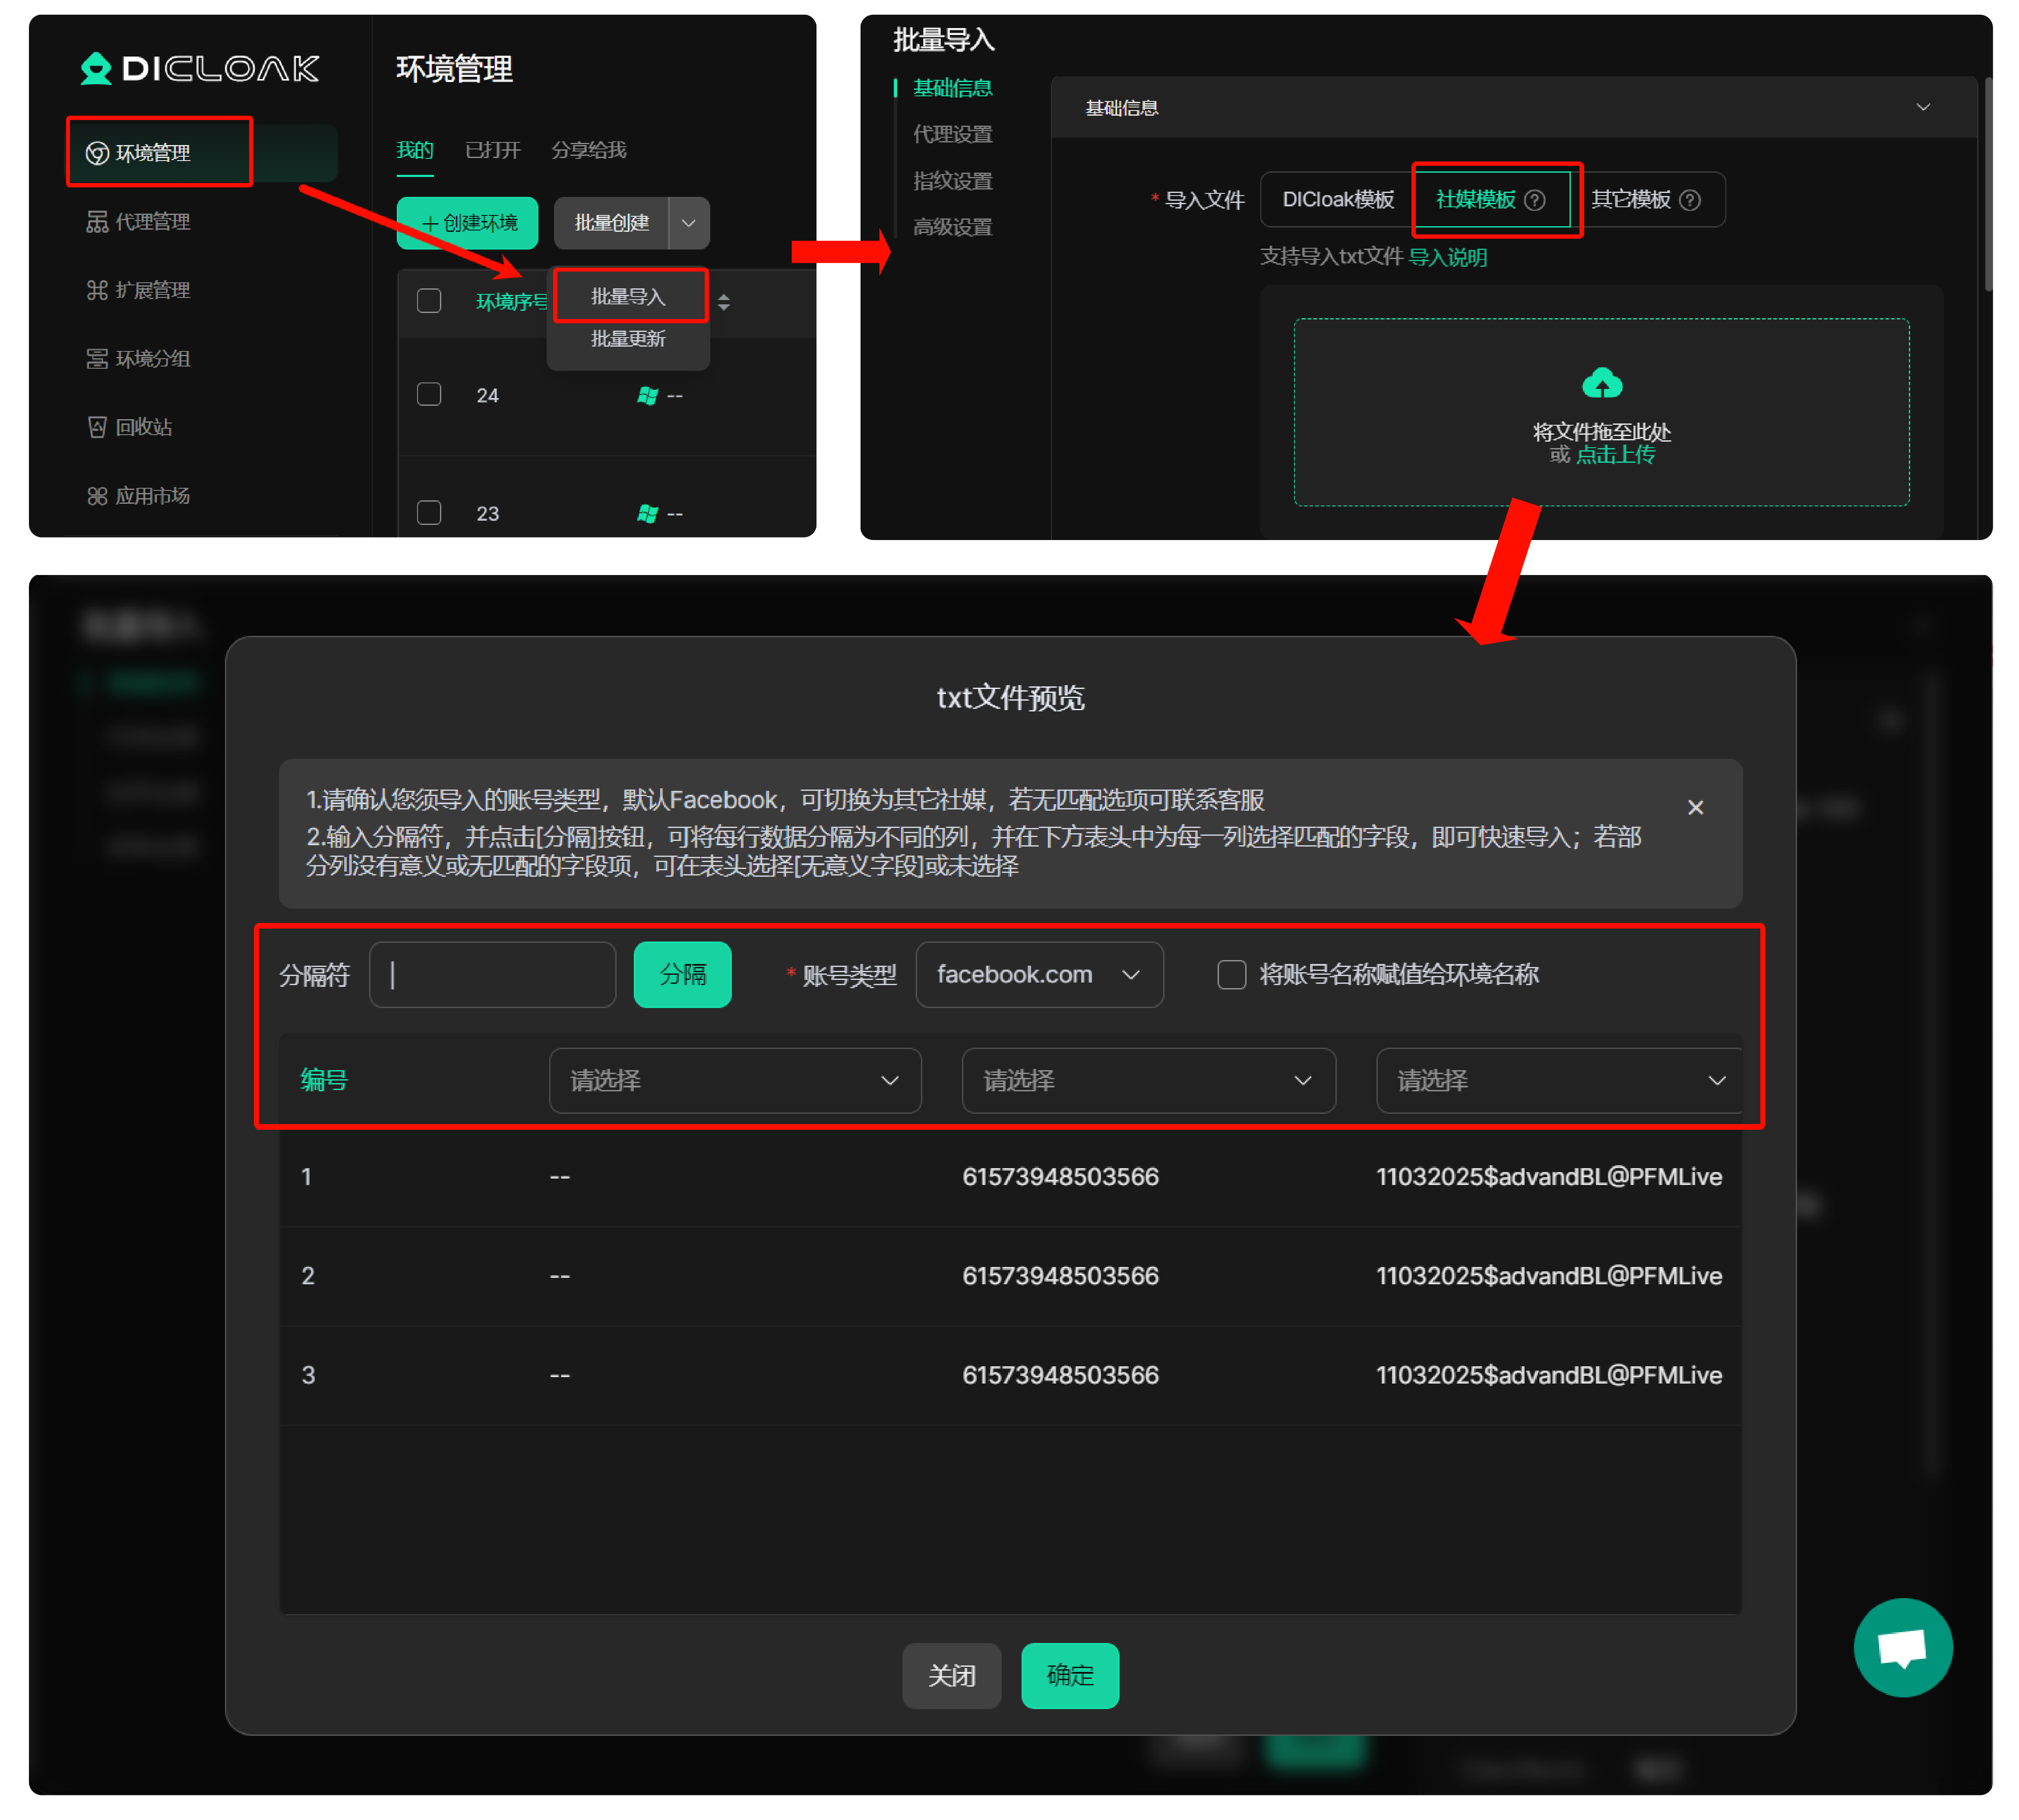The width and height of the screenshot is (2019, 1820).
Task: Click the 回收站 sidebar icon
Action: (x=97, y=427)
